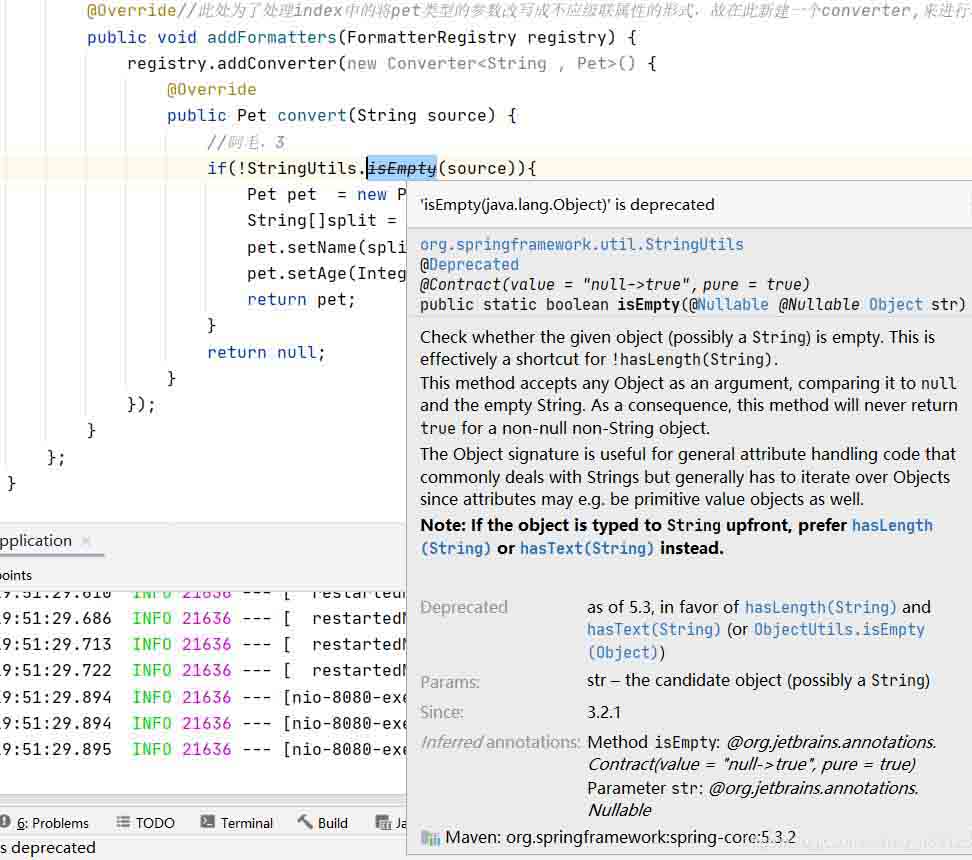Open hasLength link in the bold note
Viewport: 972px width, 860px height.
point(892,525)
